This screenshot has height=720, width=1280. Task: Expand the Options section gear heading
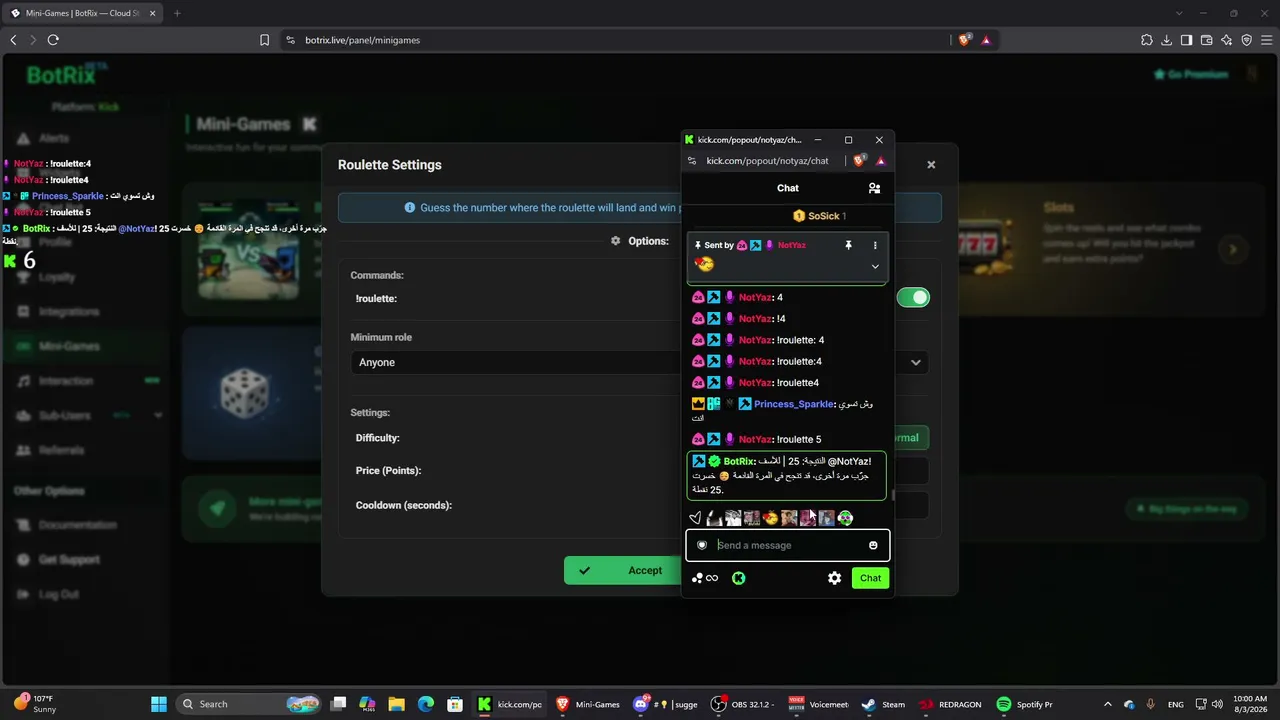click(639, 241)
